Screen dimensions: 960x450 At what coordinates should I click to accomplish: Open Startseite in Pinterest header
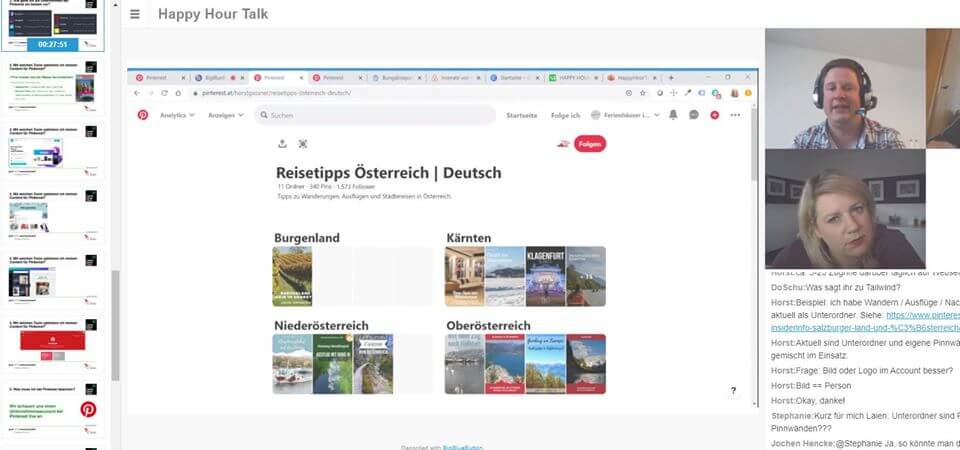pyautogui.click(x=522, y=115)
